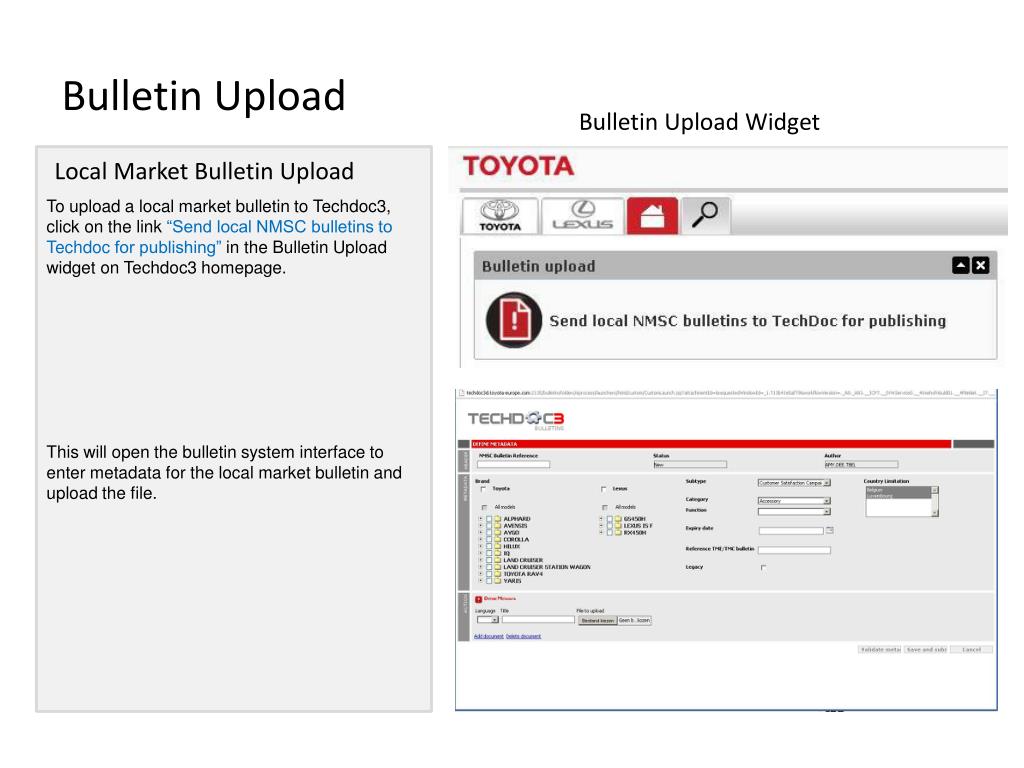Open the Category dropdown
Image resolution: width=1024 pixels, height=768 pixels.
tap(794, 501)
